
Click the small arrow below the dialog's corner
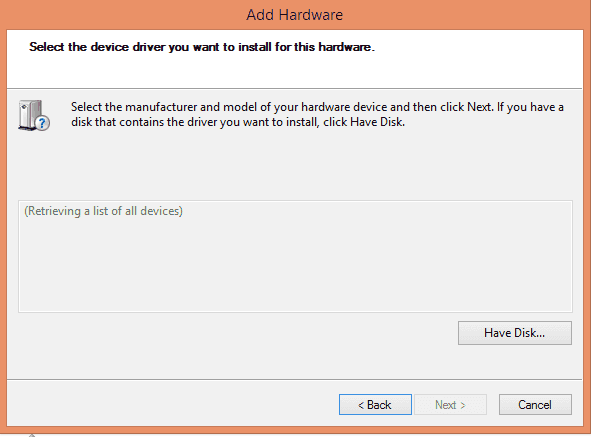(x=32, y=435)
